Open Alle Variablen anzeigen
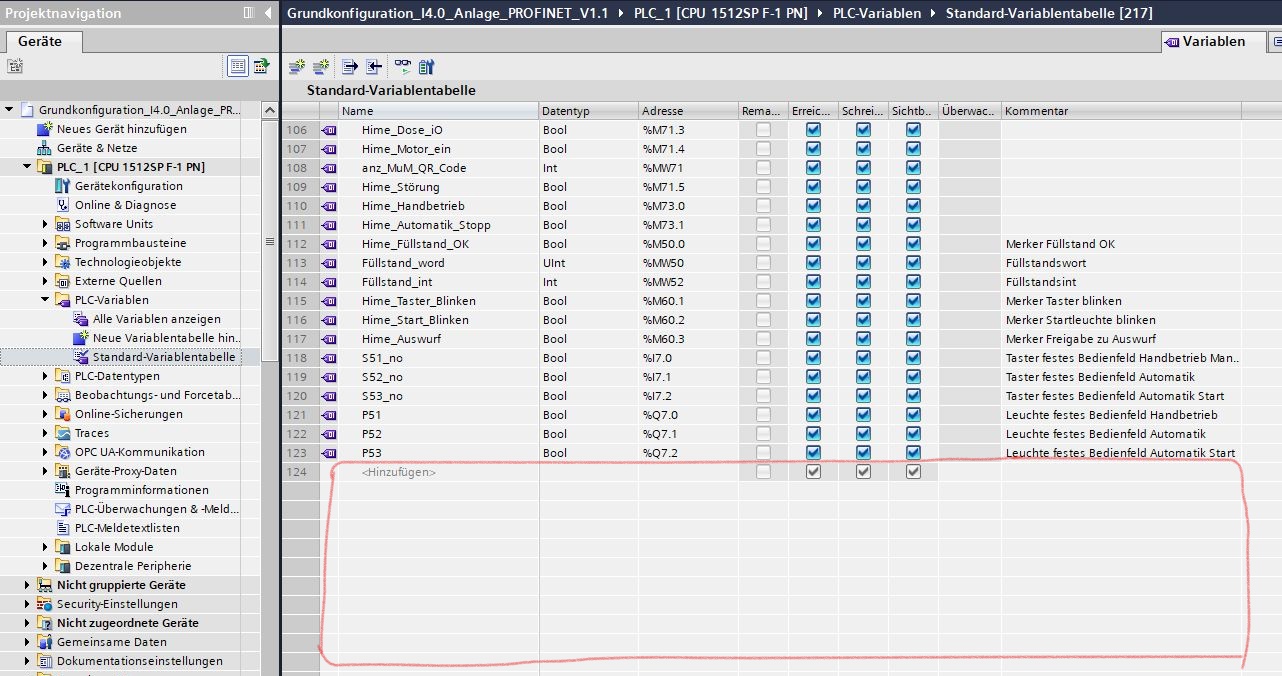Screen dimensions: 1282x676 pyautogui.click(x=157, y=319)
